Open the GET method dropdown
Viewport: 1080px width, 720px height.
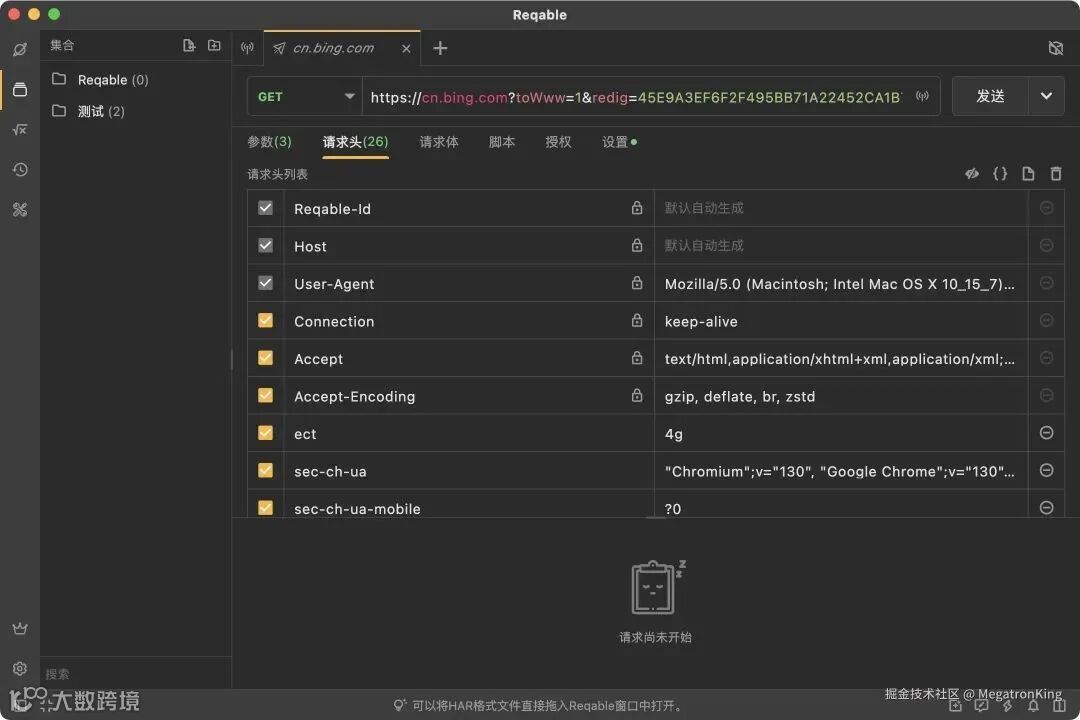click(x=305, y=96)
